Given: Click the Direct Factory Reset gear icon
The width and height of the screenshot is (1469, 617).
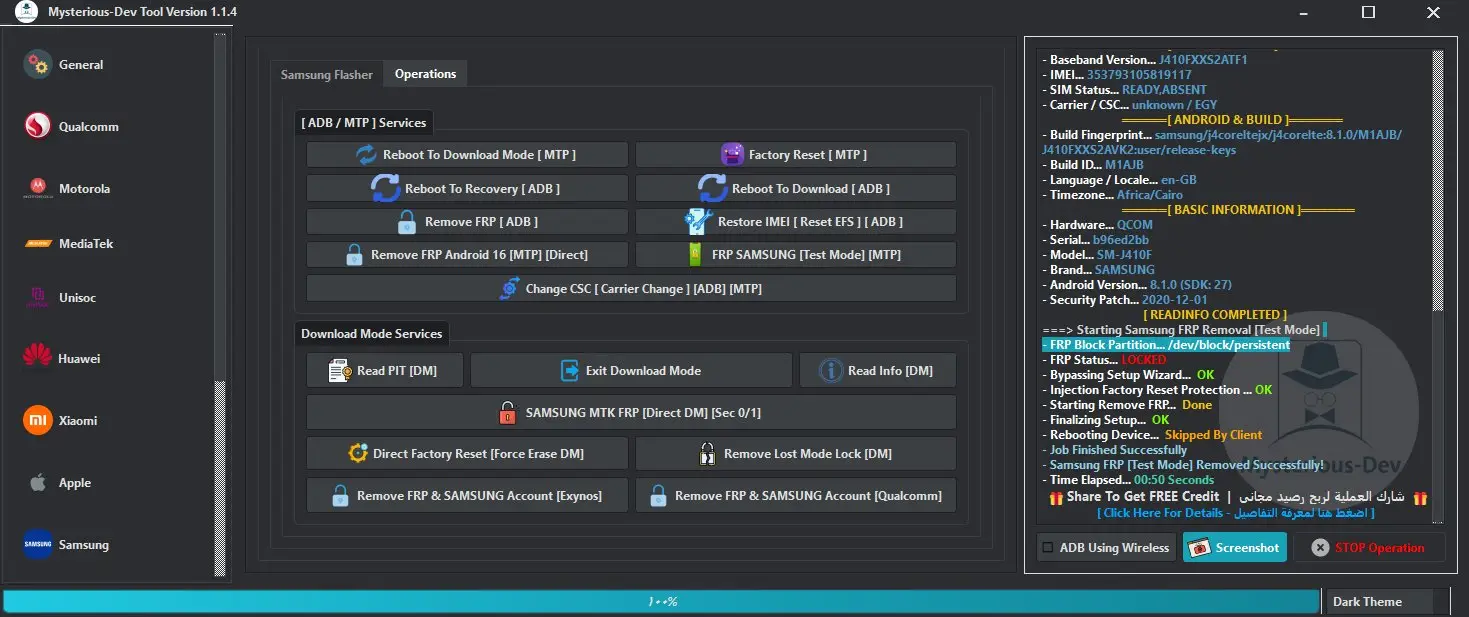Looking at the screenshot, I should [x=358, y=453].
